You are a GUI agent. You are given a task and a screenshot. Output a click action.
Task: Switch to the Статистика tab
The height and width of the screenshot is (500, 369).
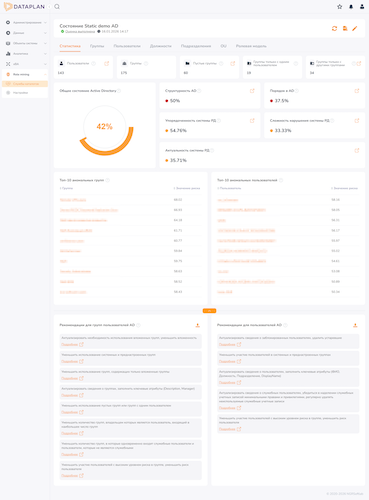pos(70,46)
